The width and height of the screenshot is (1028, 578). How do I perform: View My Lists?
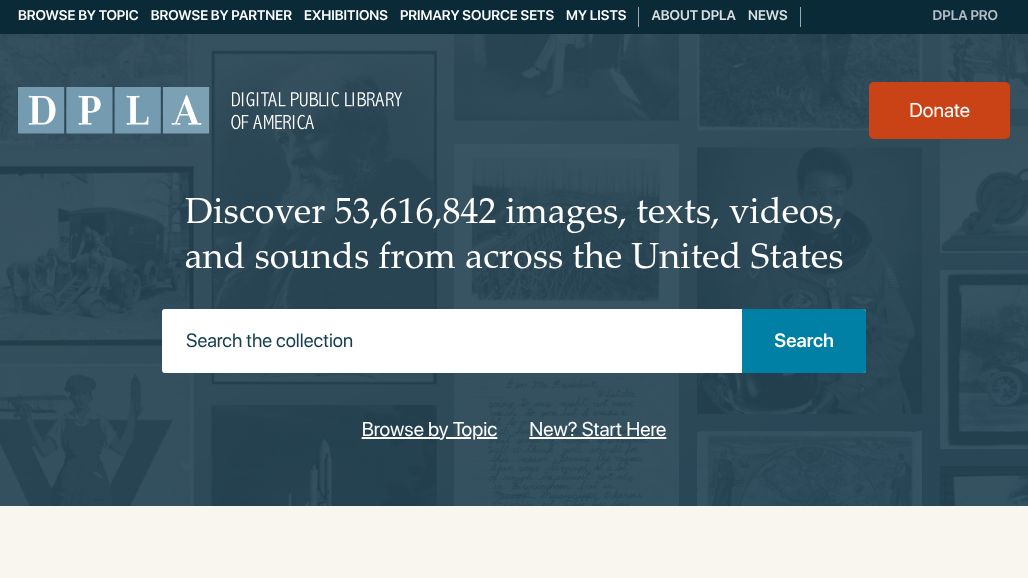point(595,15)
